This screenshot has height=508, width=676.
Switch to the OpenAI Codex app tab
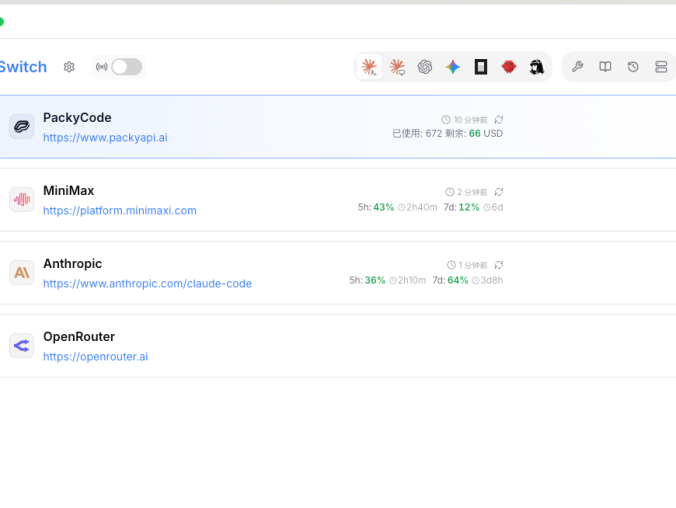click(x=425, y=67)
